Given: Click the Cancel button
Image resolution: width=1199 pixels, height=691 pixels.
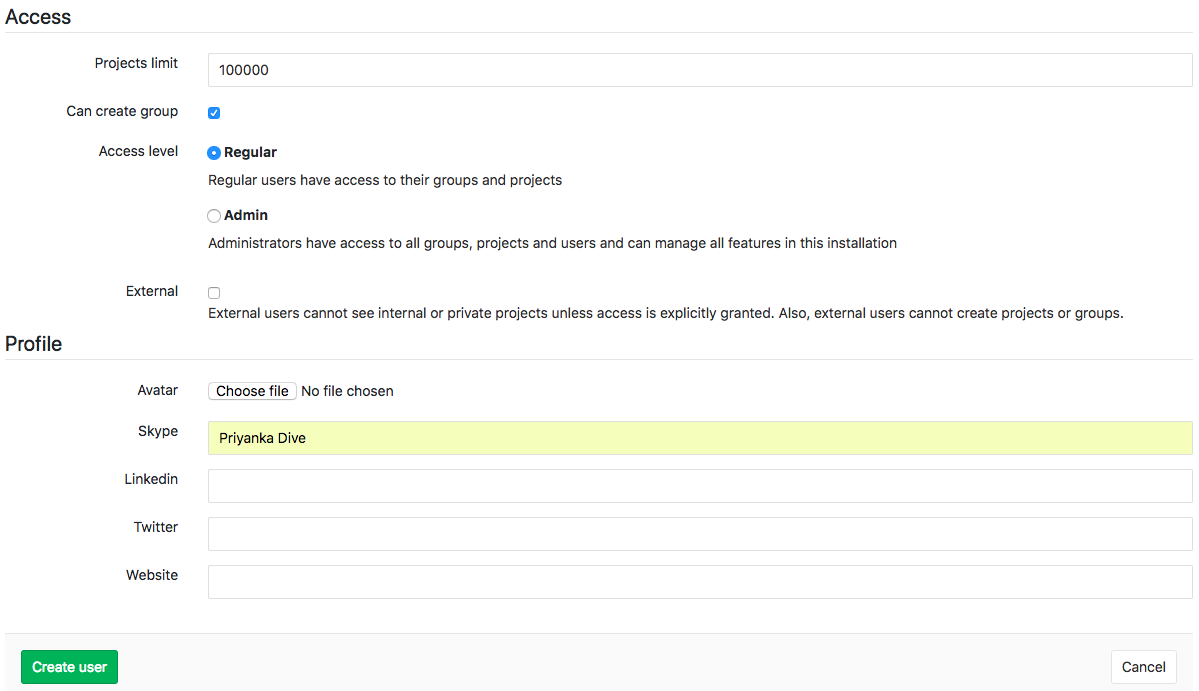Looking at the screenshot, I should 1143,667.
